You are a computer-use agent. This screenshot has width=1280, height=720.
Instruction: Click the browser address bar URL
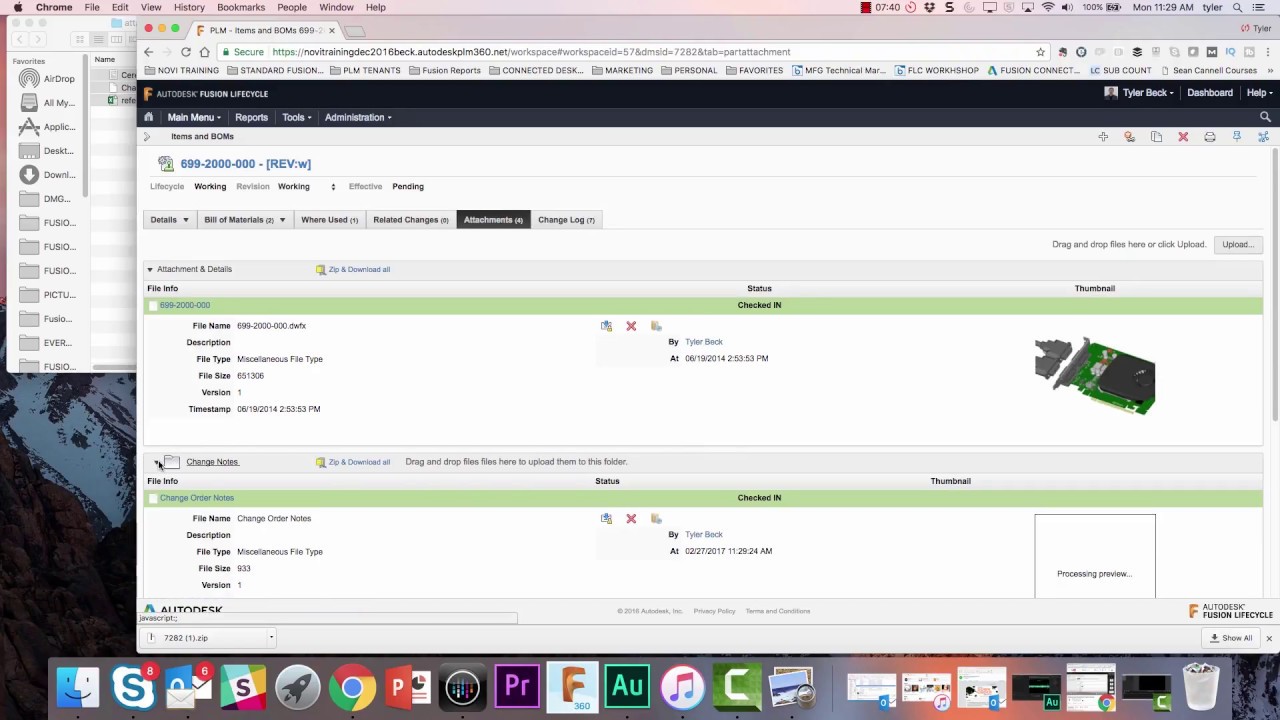[530, 52]
